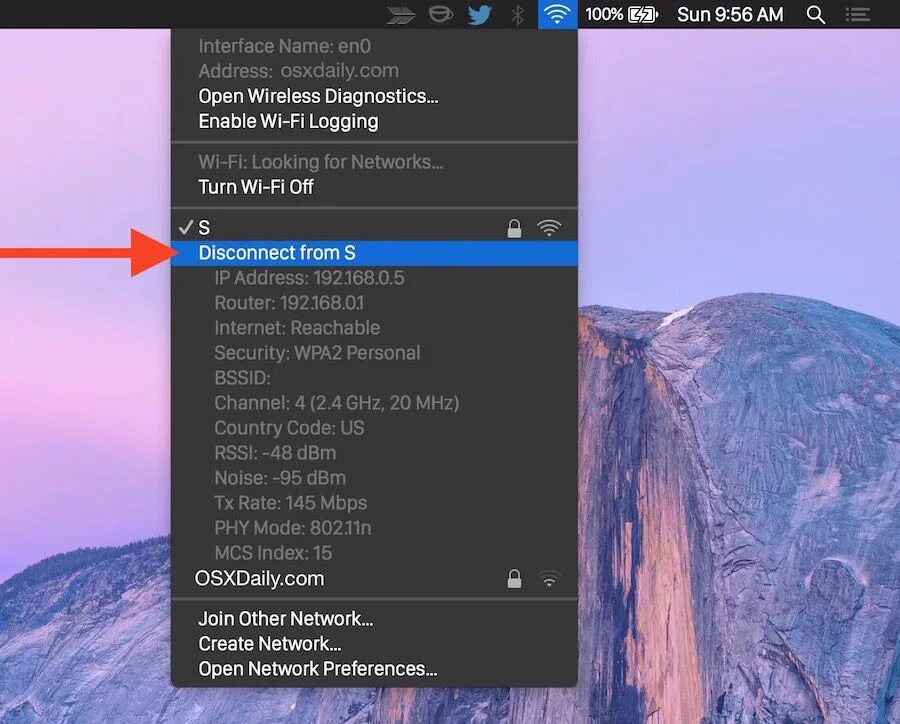
Task: Click the Address: osxdaily.com line
Action: point(298,71)
